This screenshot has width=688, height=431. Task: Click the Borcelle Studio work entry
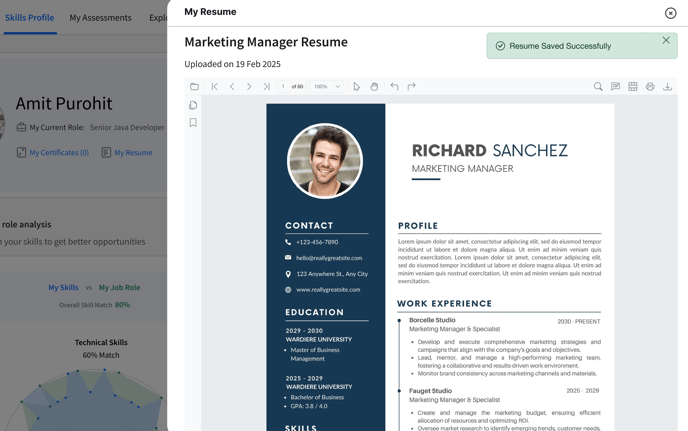[432, 320]
